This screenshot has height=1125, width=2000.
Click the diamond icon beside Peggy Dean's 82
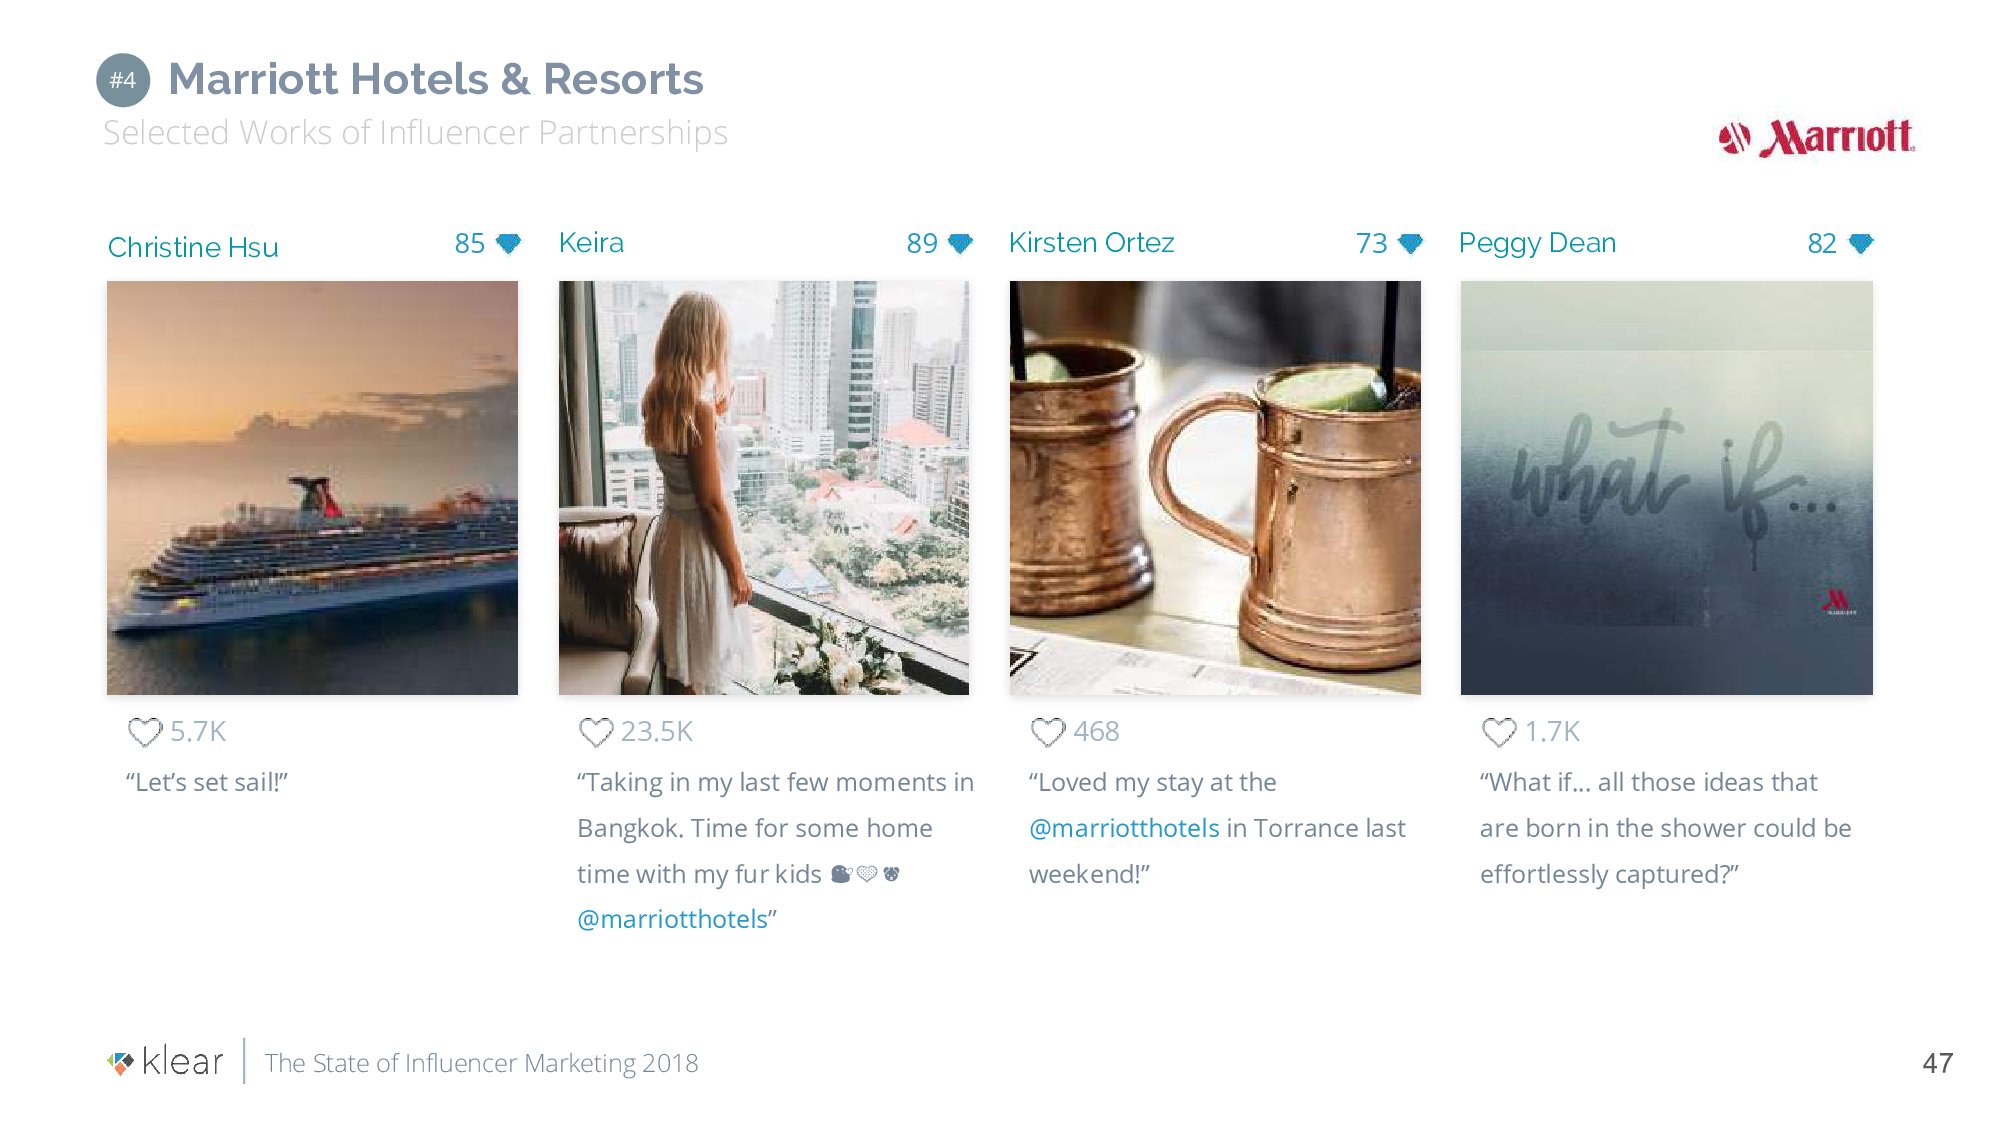(1861, 243)
